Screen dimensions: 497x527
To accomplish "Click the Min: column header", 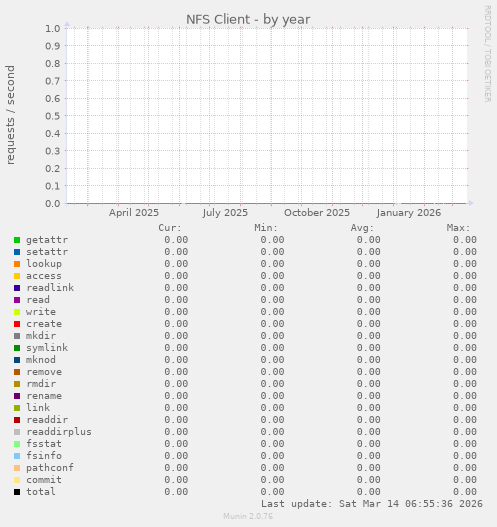I will coord(266,228).
